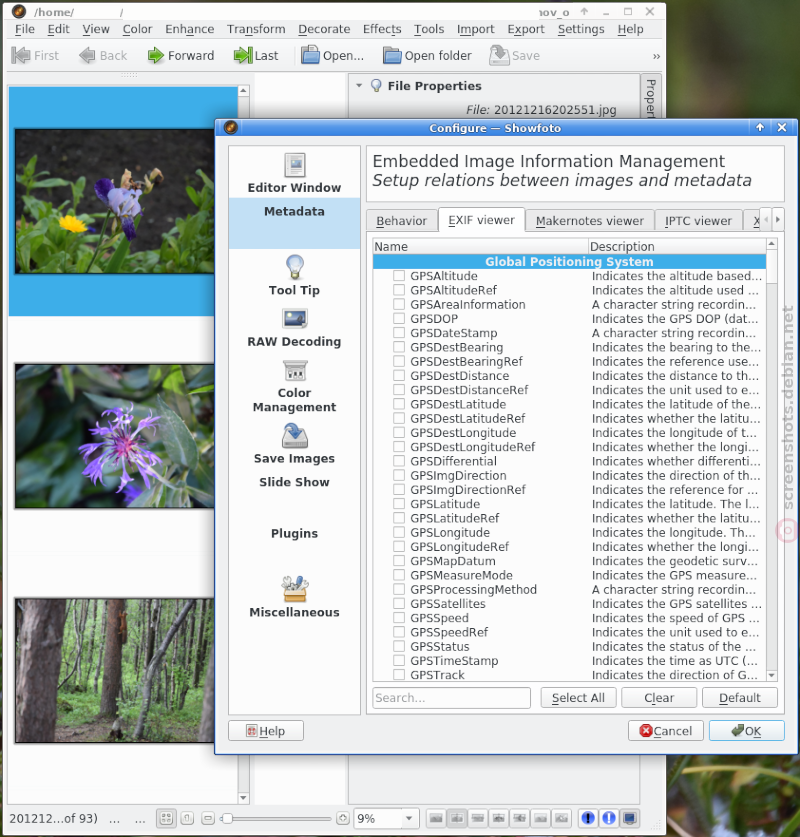The image size is (800, 837).
Task: Click the Open... toolbar folder icon
Action: [x=310, y=56]
